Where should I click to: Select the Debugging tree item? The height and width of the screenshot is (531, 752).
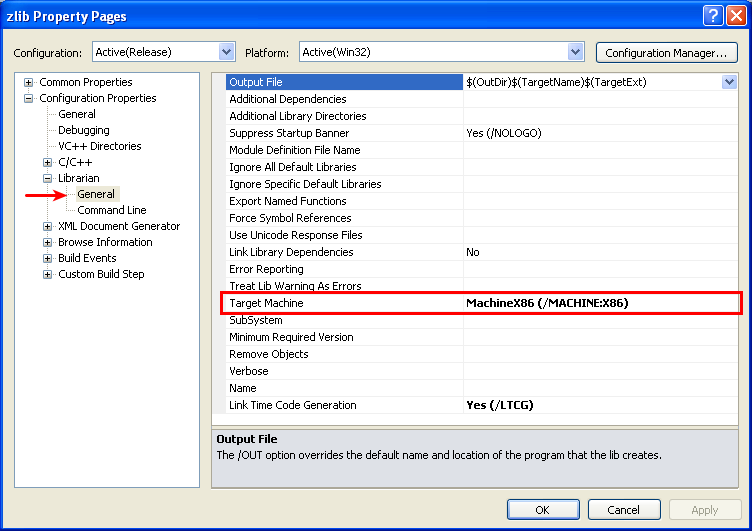tap(83, 130)
